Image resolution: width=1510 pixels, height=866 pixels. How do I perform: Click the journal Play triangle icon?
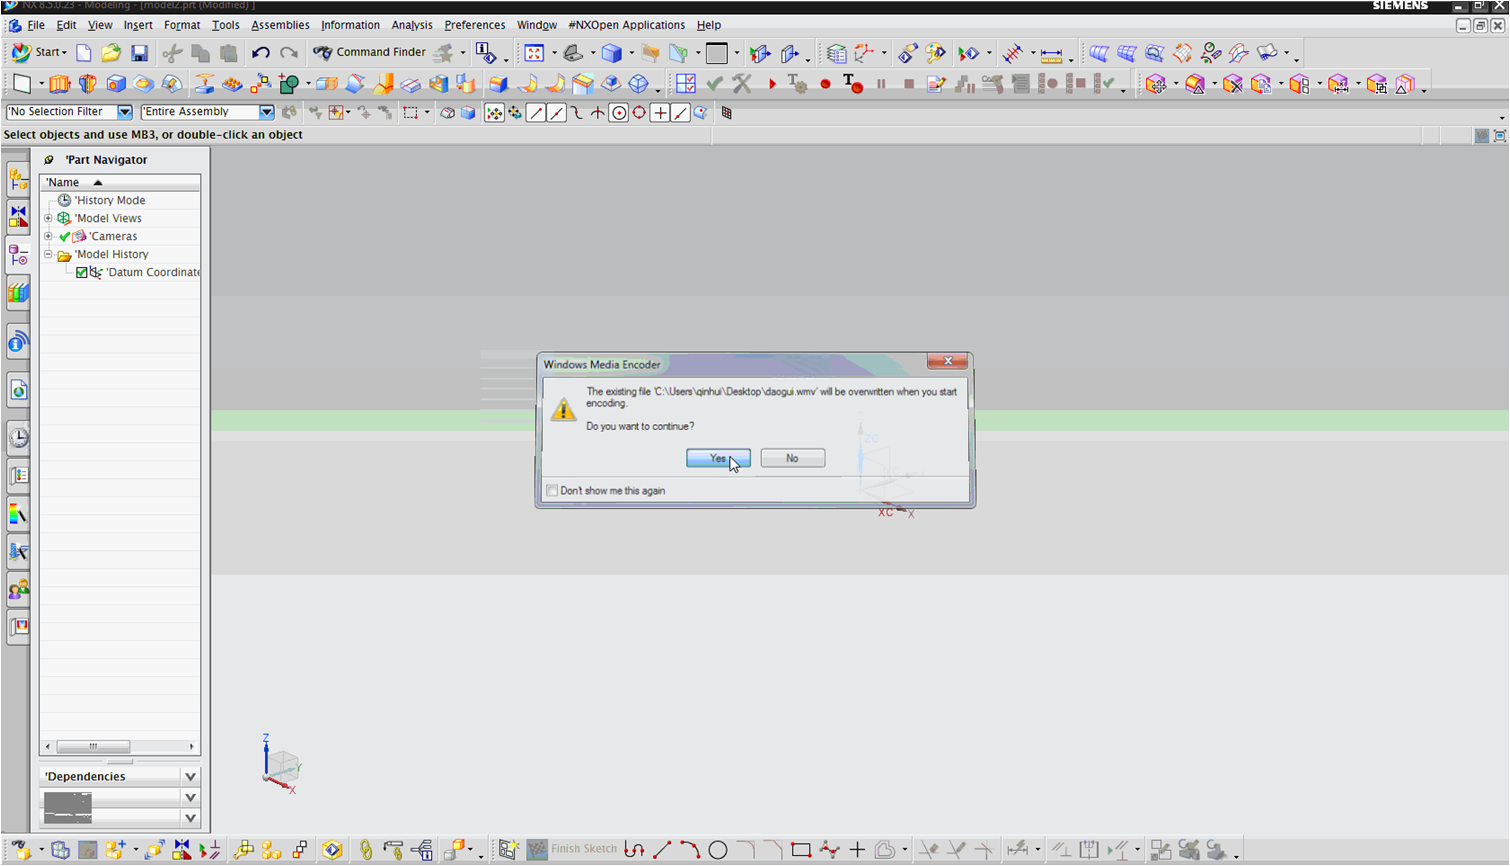click(x=772, y=85)
